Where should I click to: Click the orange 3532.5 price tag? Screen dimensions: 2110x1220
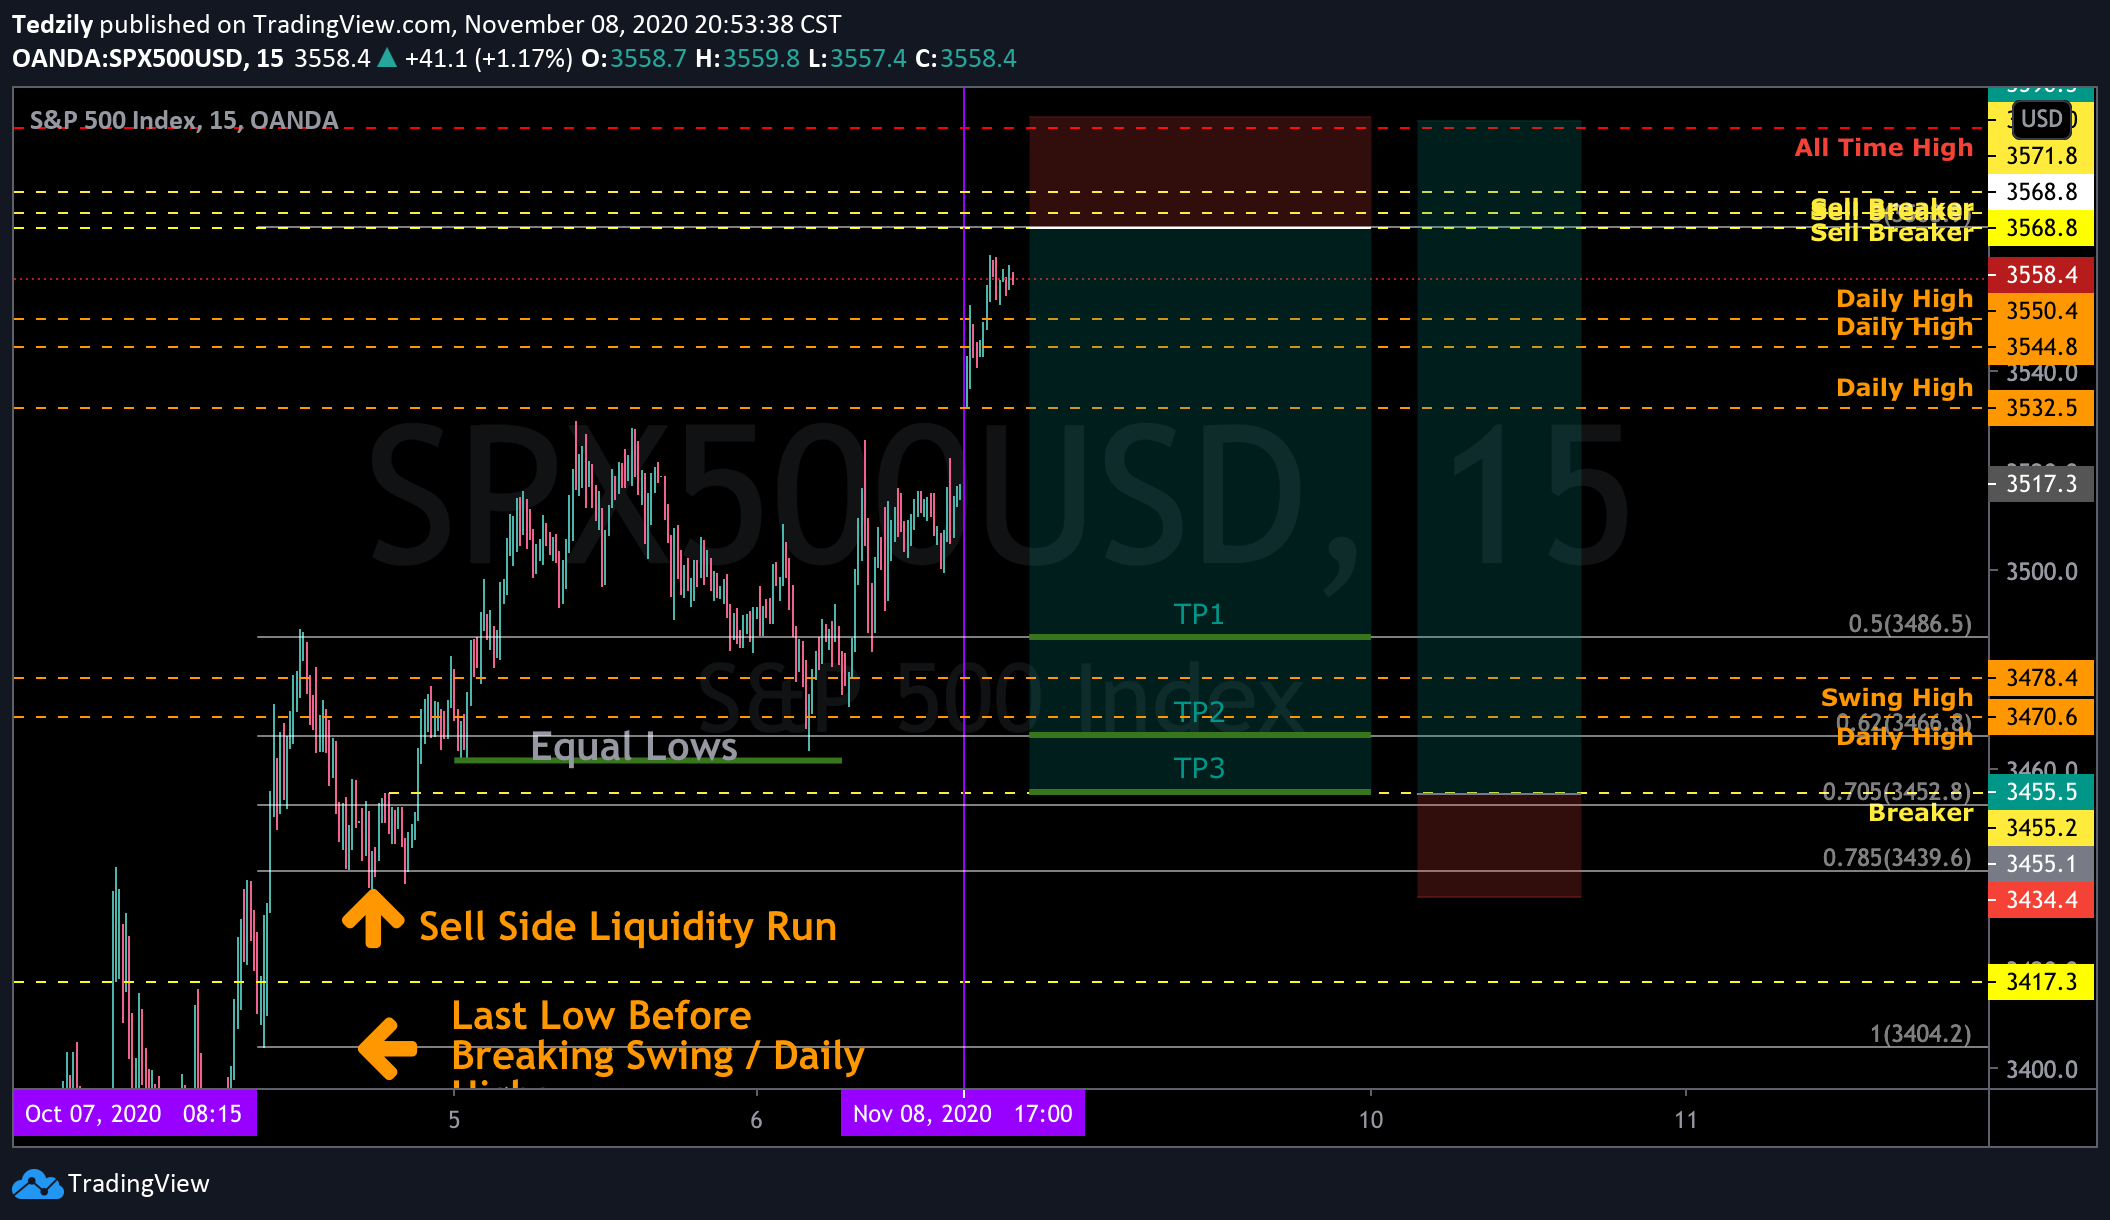(x=2041, y=408)
